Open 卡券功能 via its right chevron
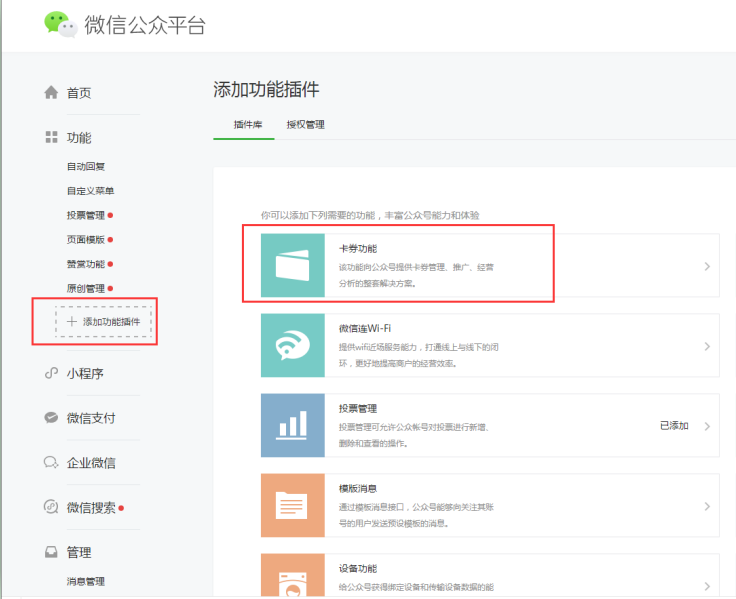Image resolution: width=736 pixels, height=599 pixels. [x=707, y=267]
